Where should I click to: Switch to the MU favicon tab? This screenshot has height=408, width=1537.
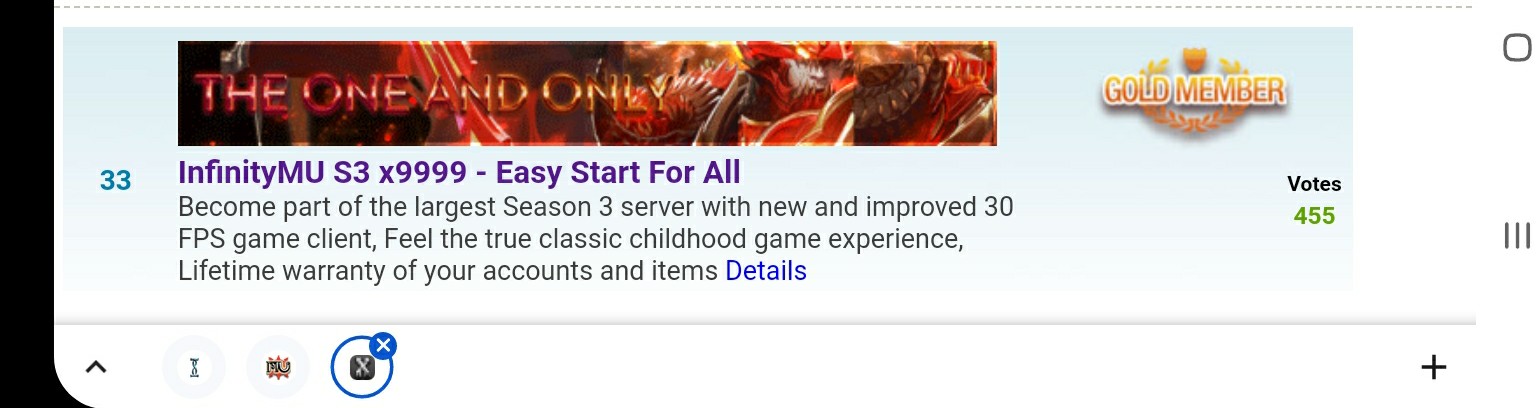278,367
